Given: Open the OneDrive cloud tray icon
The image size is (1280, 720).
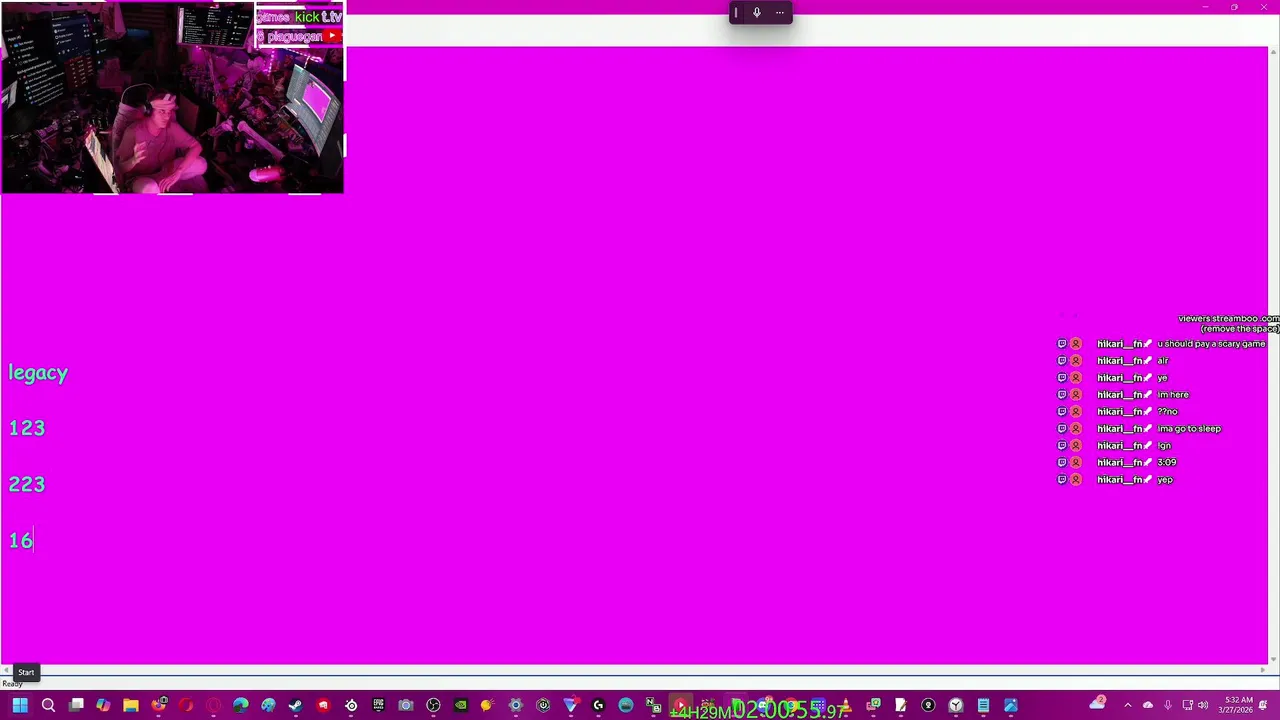Looking at the screenshot, I should tap(1148, 705).
